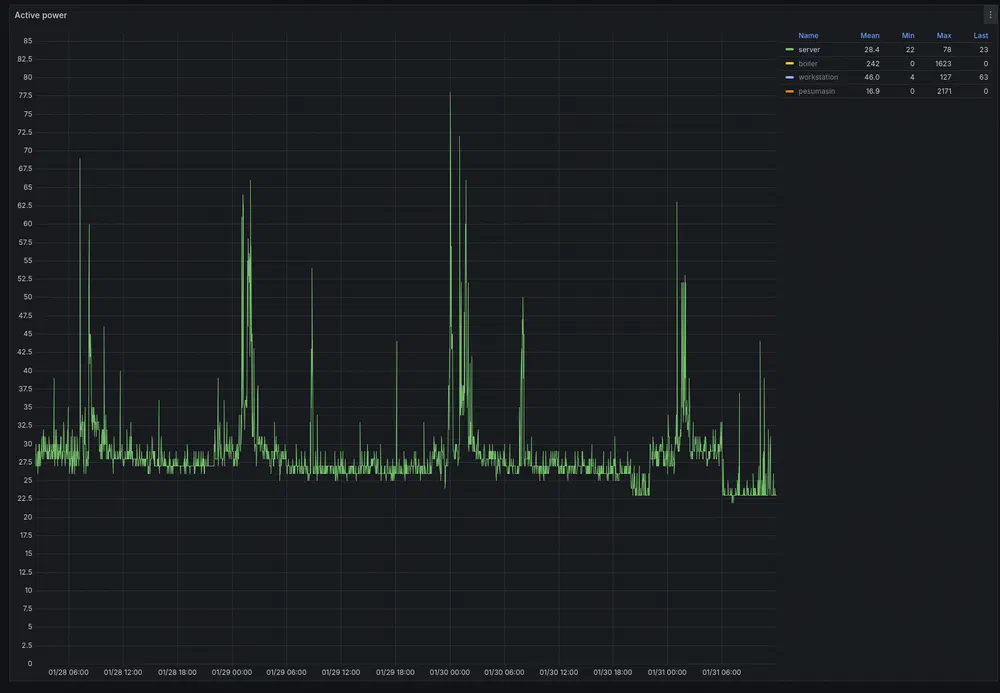Image resolution: width=1000 pixels, height=693 pixels.
Task: Click server max value 78
Action: (947, 50)
